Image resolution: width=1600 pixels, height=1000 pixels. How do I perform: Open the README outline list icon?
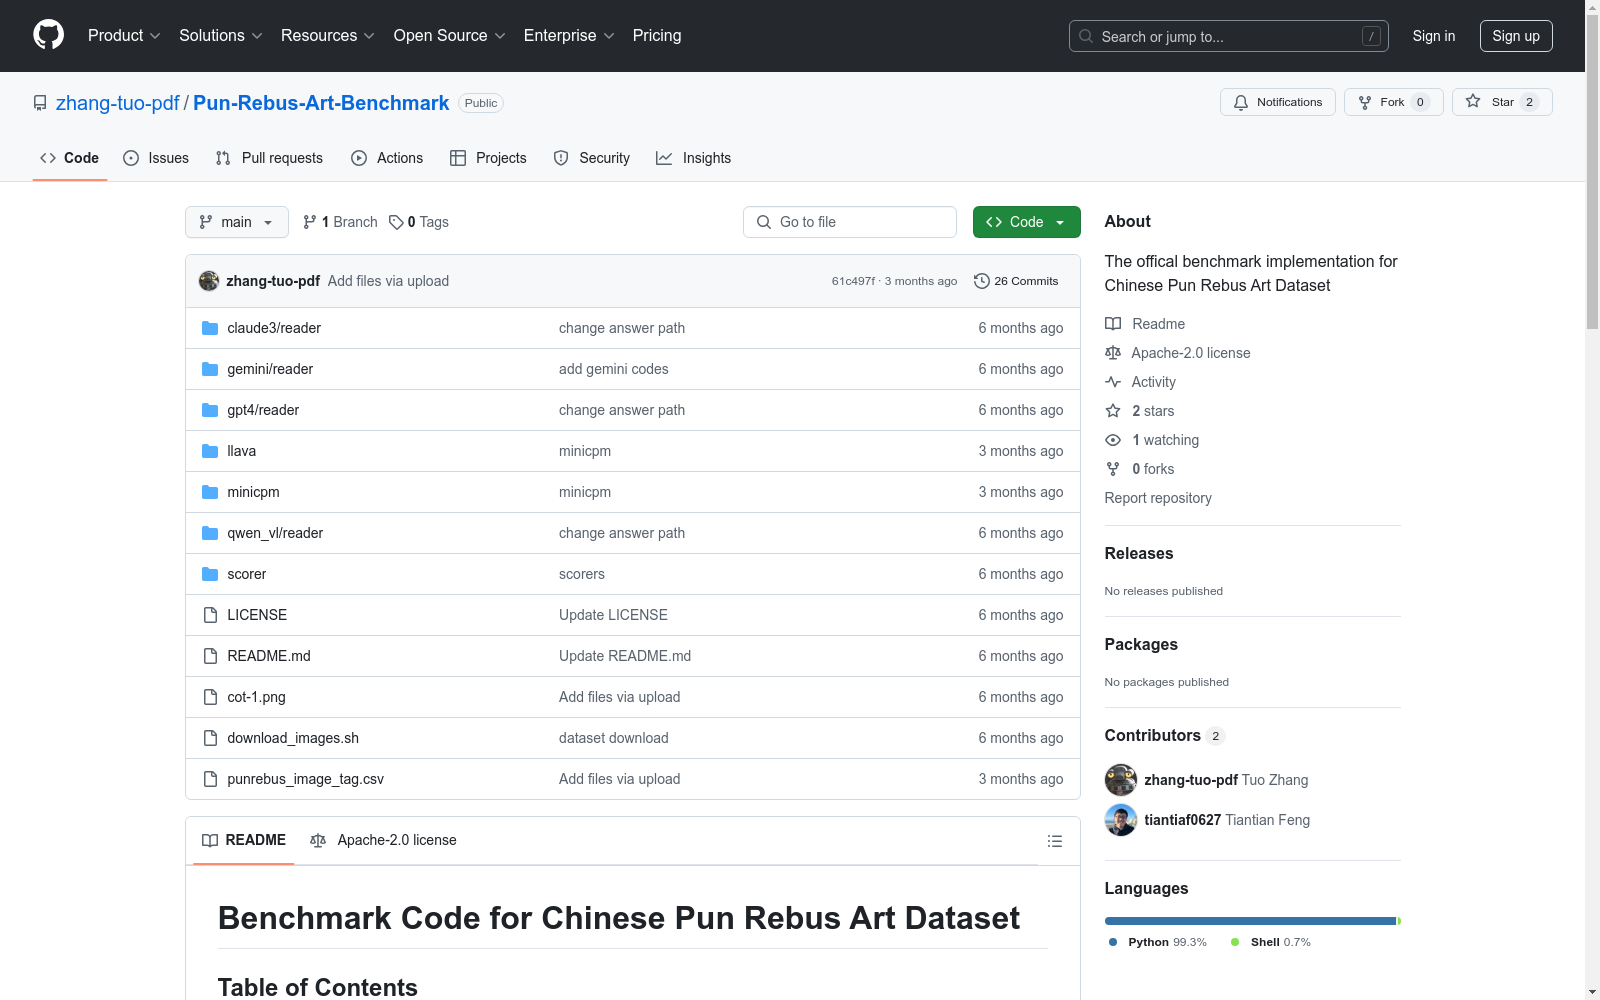pos(1054,841)
